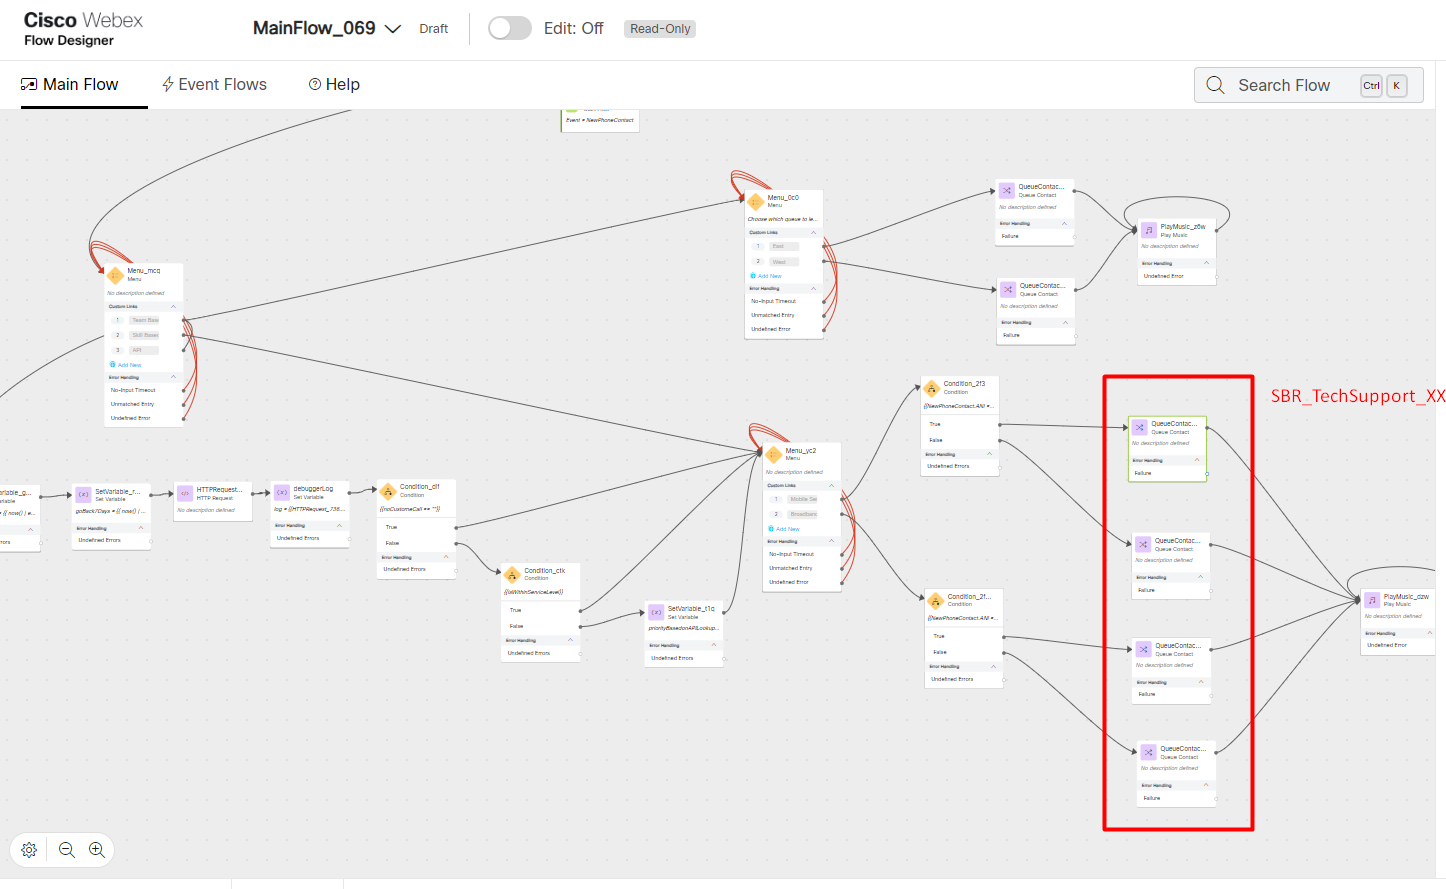Screen dimensions: 1446x889
Task: Collapse Custom Links in Menu_yc2 node
Action: (831, 485)
